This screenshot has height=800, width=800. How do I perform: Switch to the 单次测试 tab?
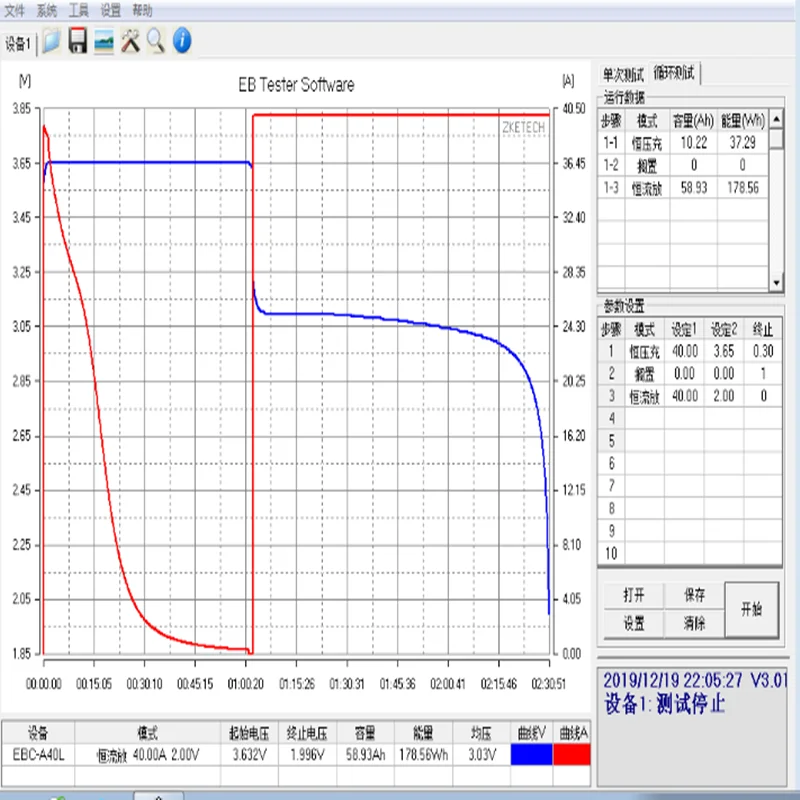(x=624, y=74)
